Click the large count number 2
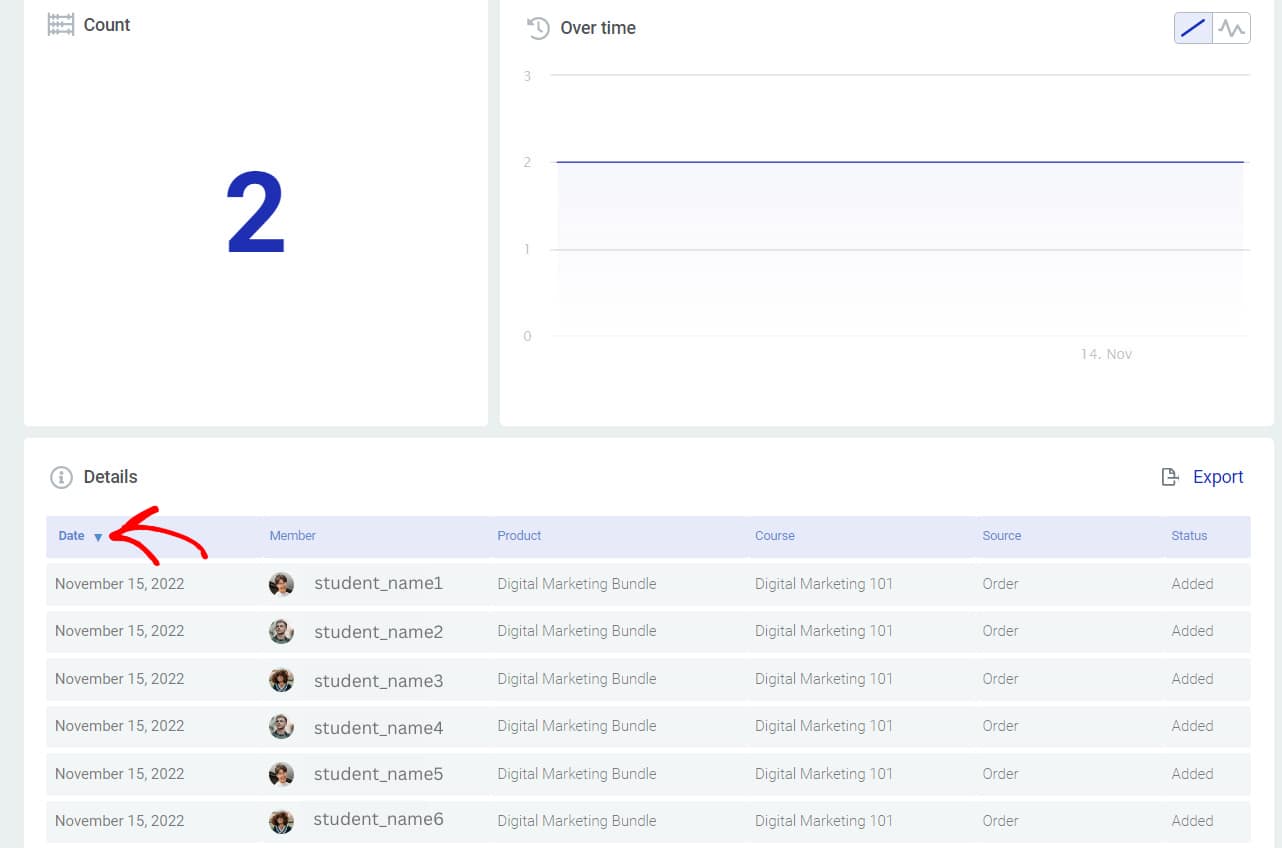This screenshot has height=848, width=1282. pyautogui.click(x=256, y=214)
